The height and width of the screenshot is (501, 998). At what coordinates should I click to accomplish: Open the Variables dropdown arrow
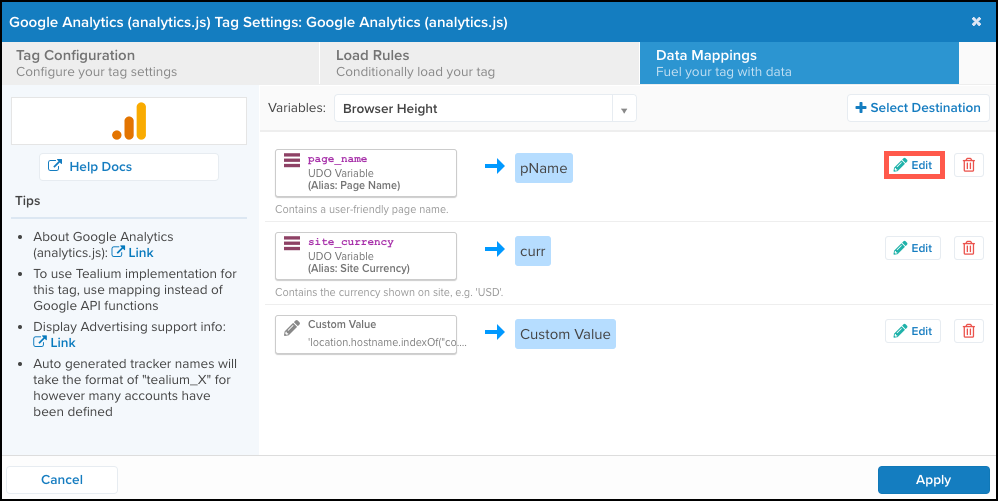[624, 109]
